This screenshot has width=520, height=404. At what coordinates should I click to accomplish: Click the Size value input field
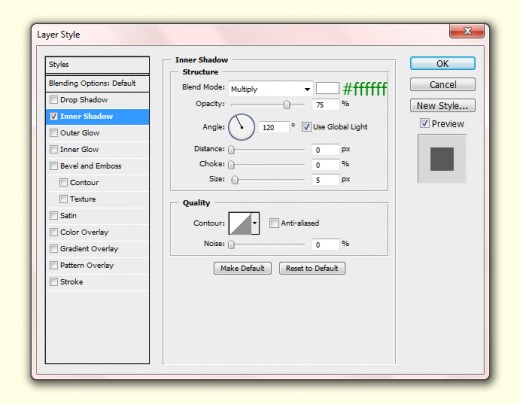pyautogui.click(x=325, y=180)
